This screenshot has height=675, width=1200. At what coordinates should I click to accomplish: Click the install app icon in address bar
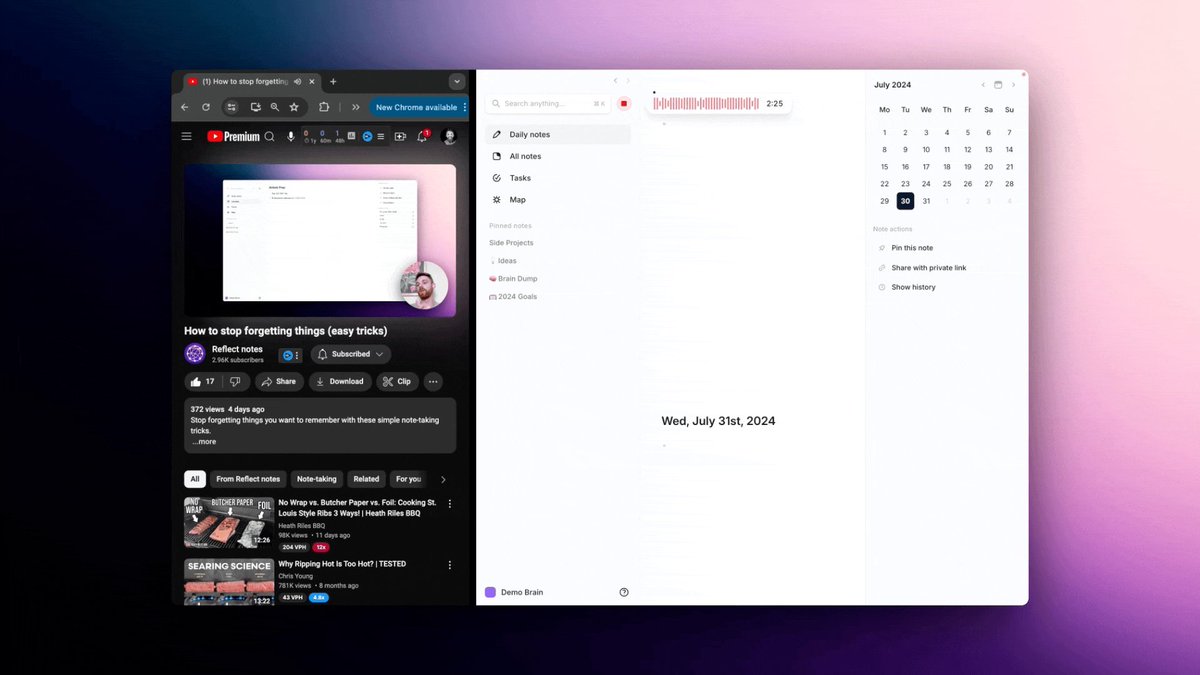[x=256, y=107]
